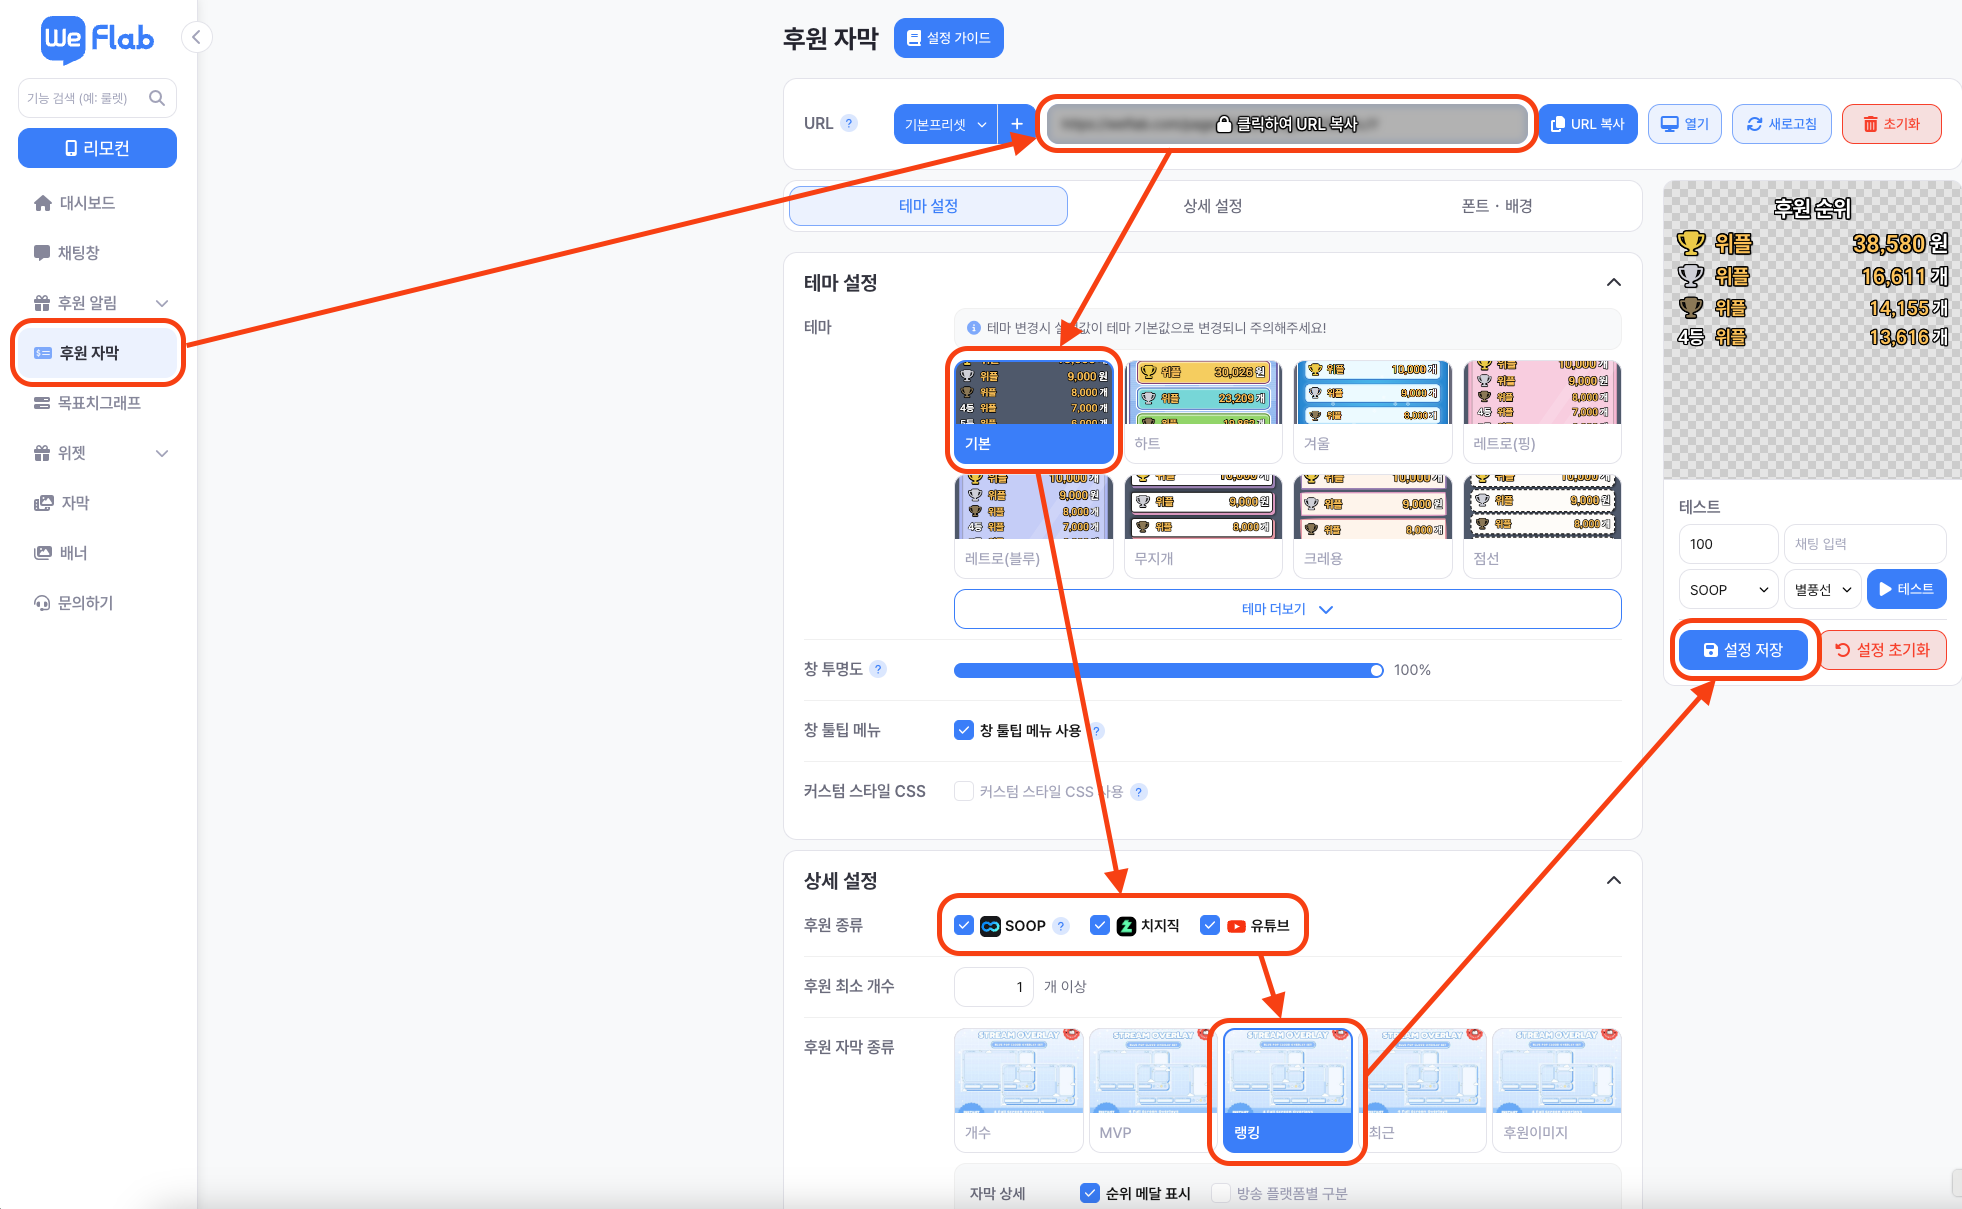Viewport: 1962px width, 1209px height.
Task: Click the 창 투명도 slider handle
Action: point(1377,670)
